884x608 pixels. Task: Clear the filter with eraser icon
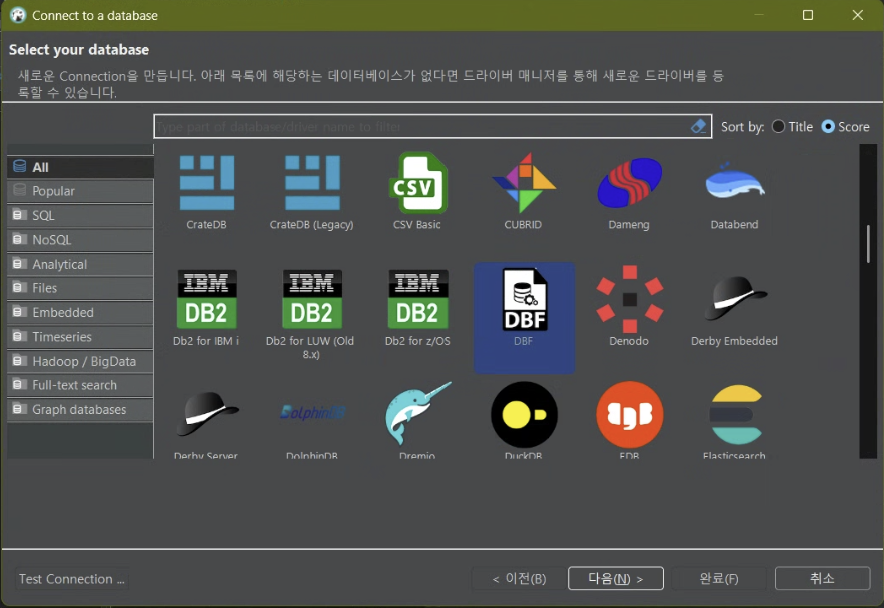point(698,126)
